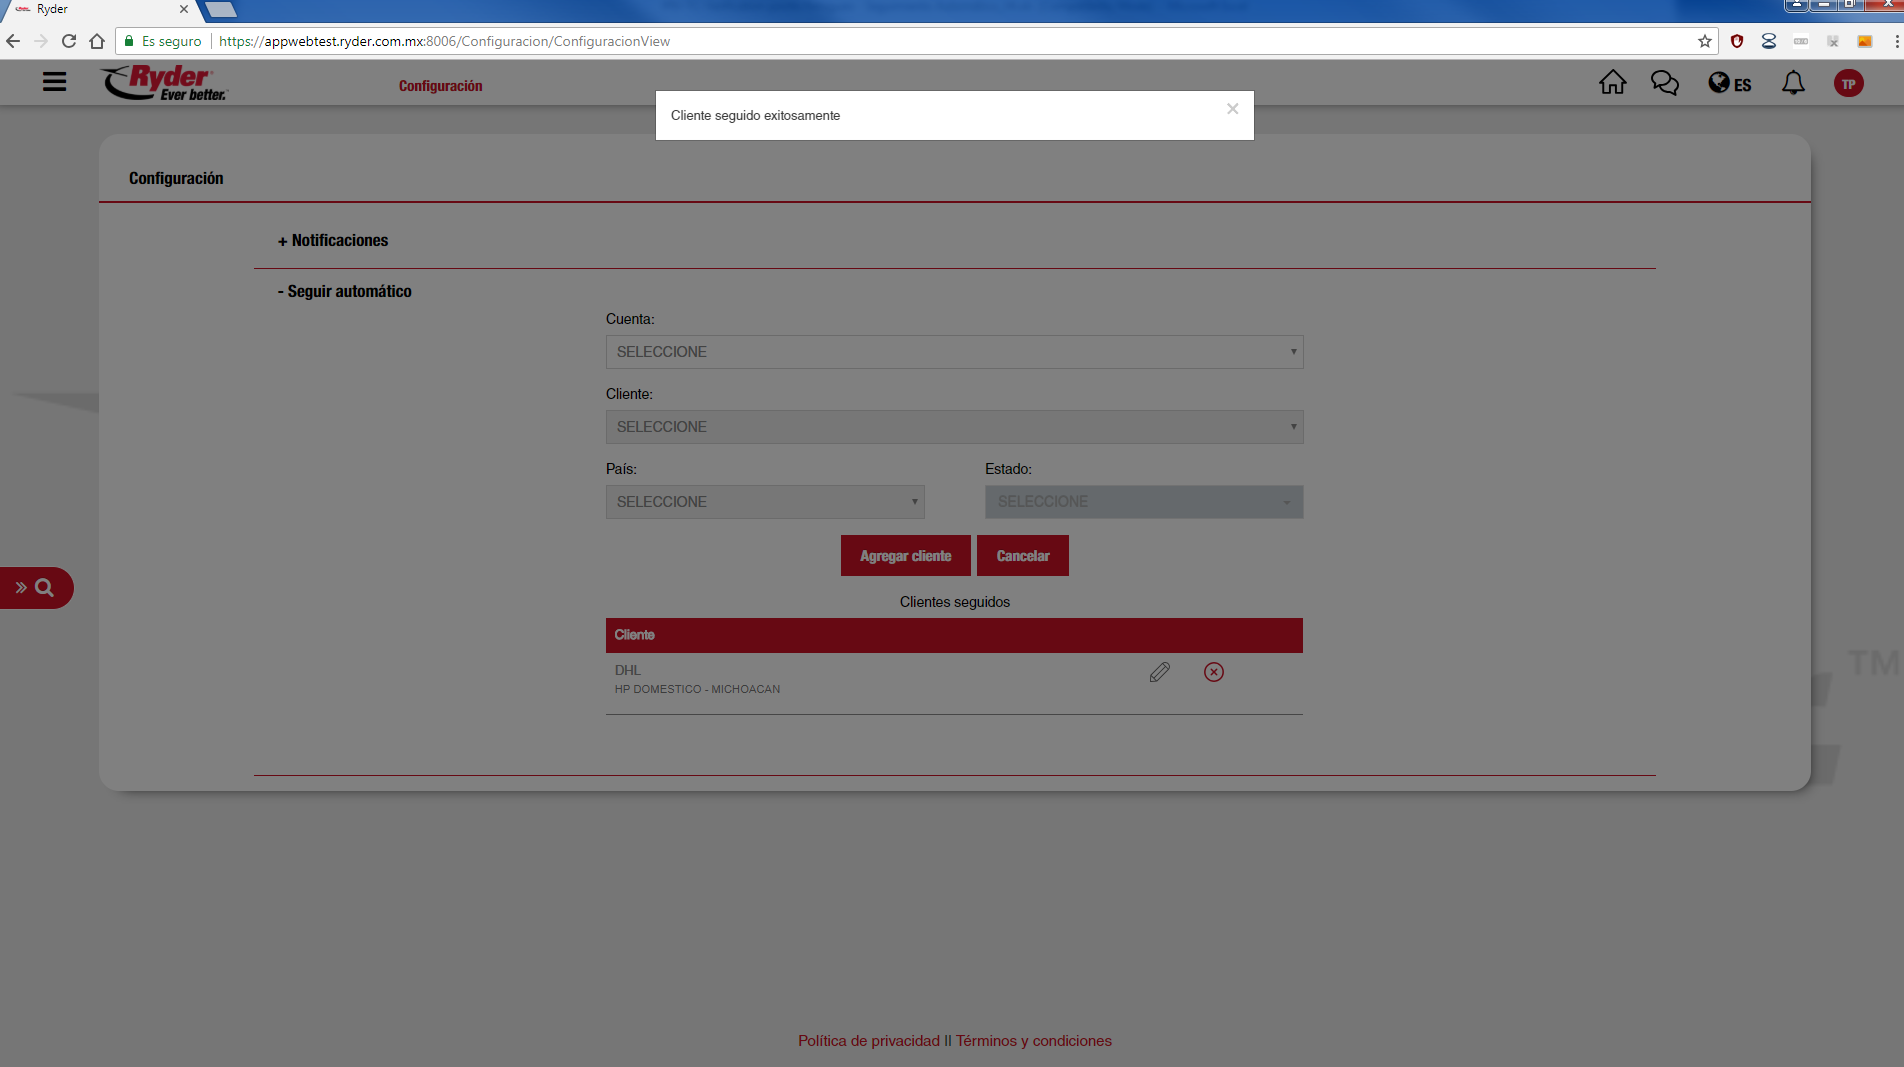The image size is (1904, 1067).
Task: Expand the Notificaciones section
Action: pos(333,241)
